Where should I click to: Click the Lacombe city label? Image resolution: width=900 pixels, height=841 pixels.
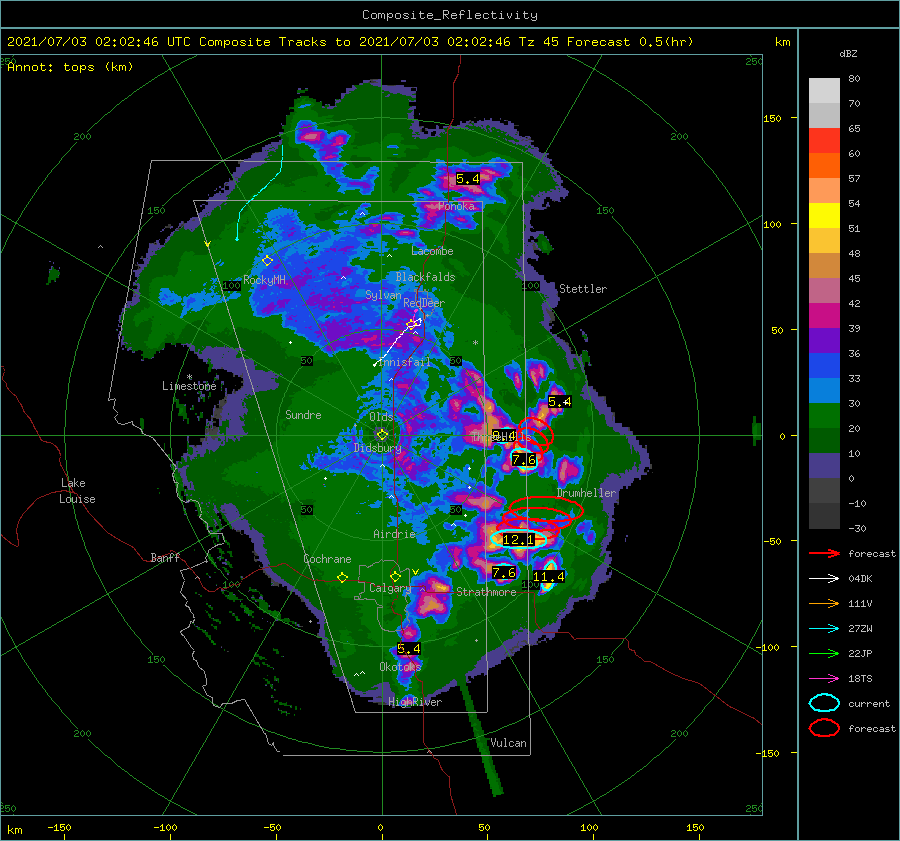(432, 251)
